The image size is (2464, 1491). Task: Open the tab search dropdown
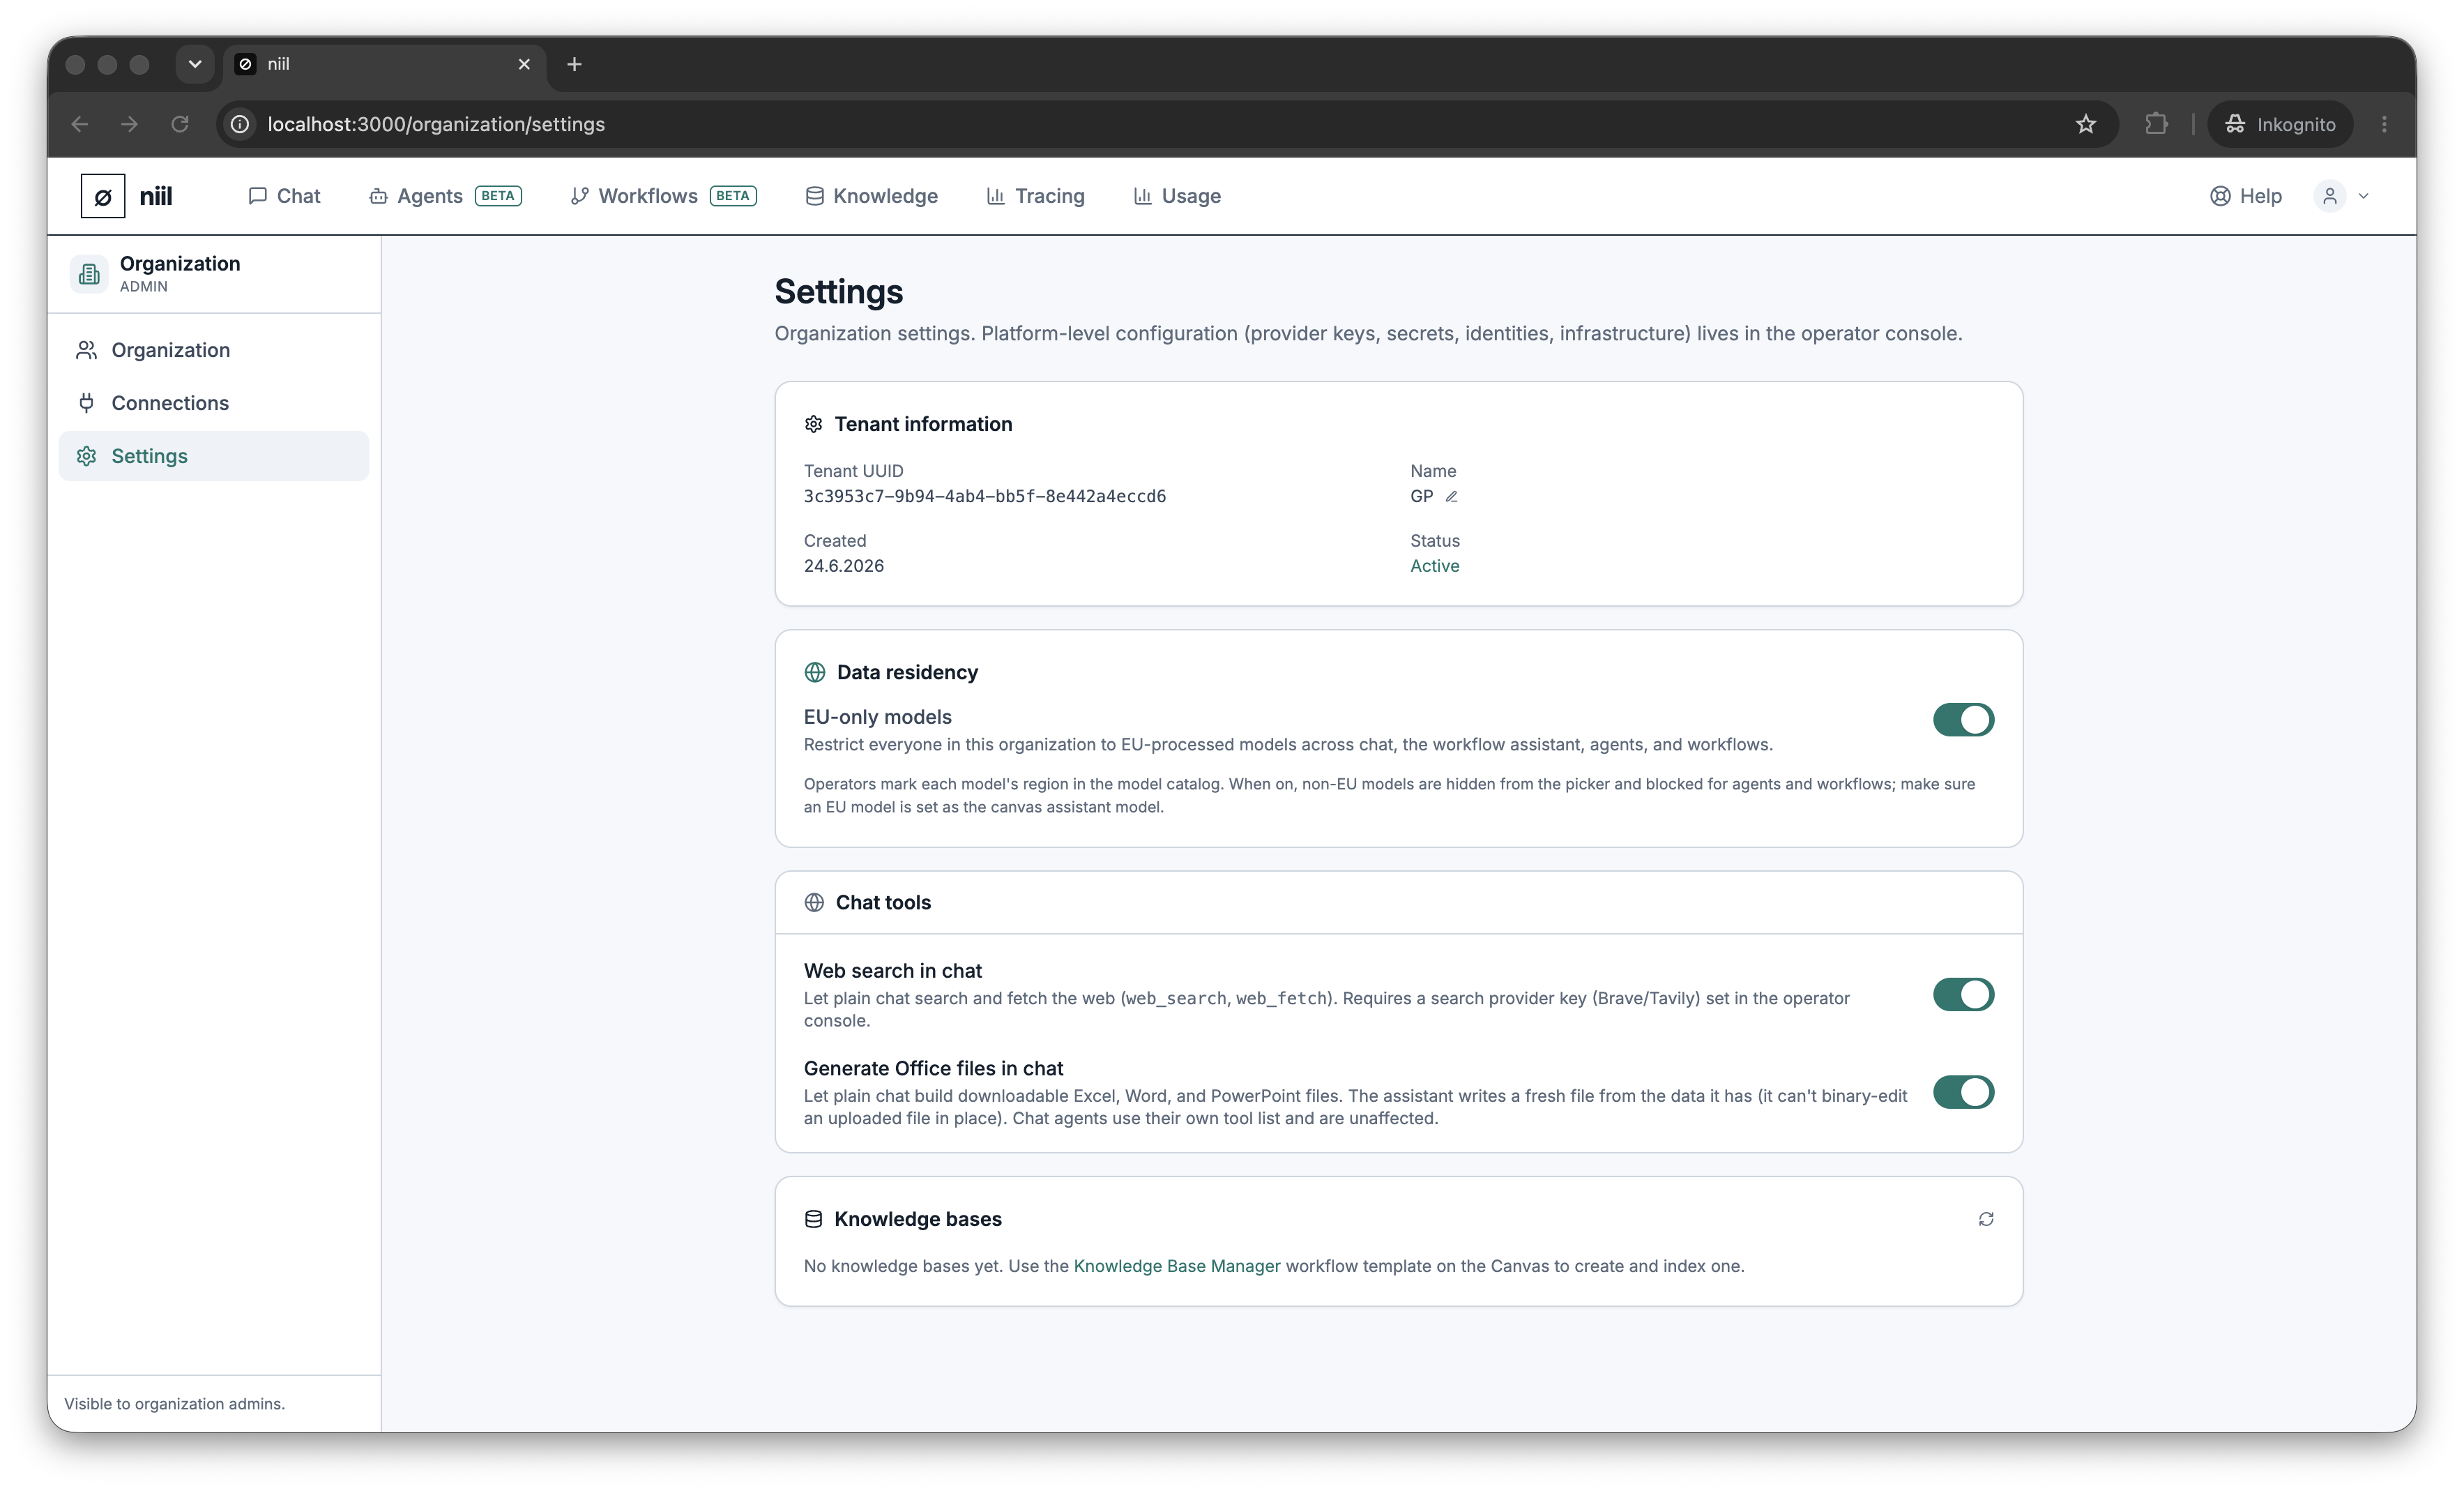(x=195, y=64)
